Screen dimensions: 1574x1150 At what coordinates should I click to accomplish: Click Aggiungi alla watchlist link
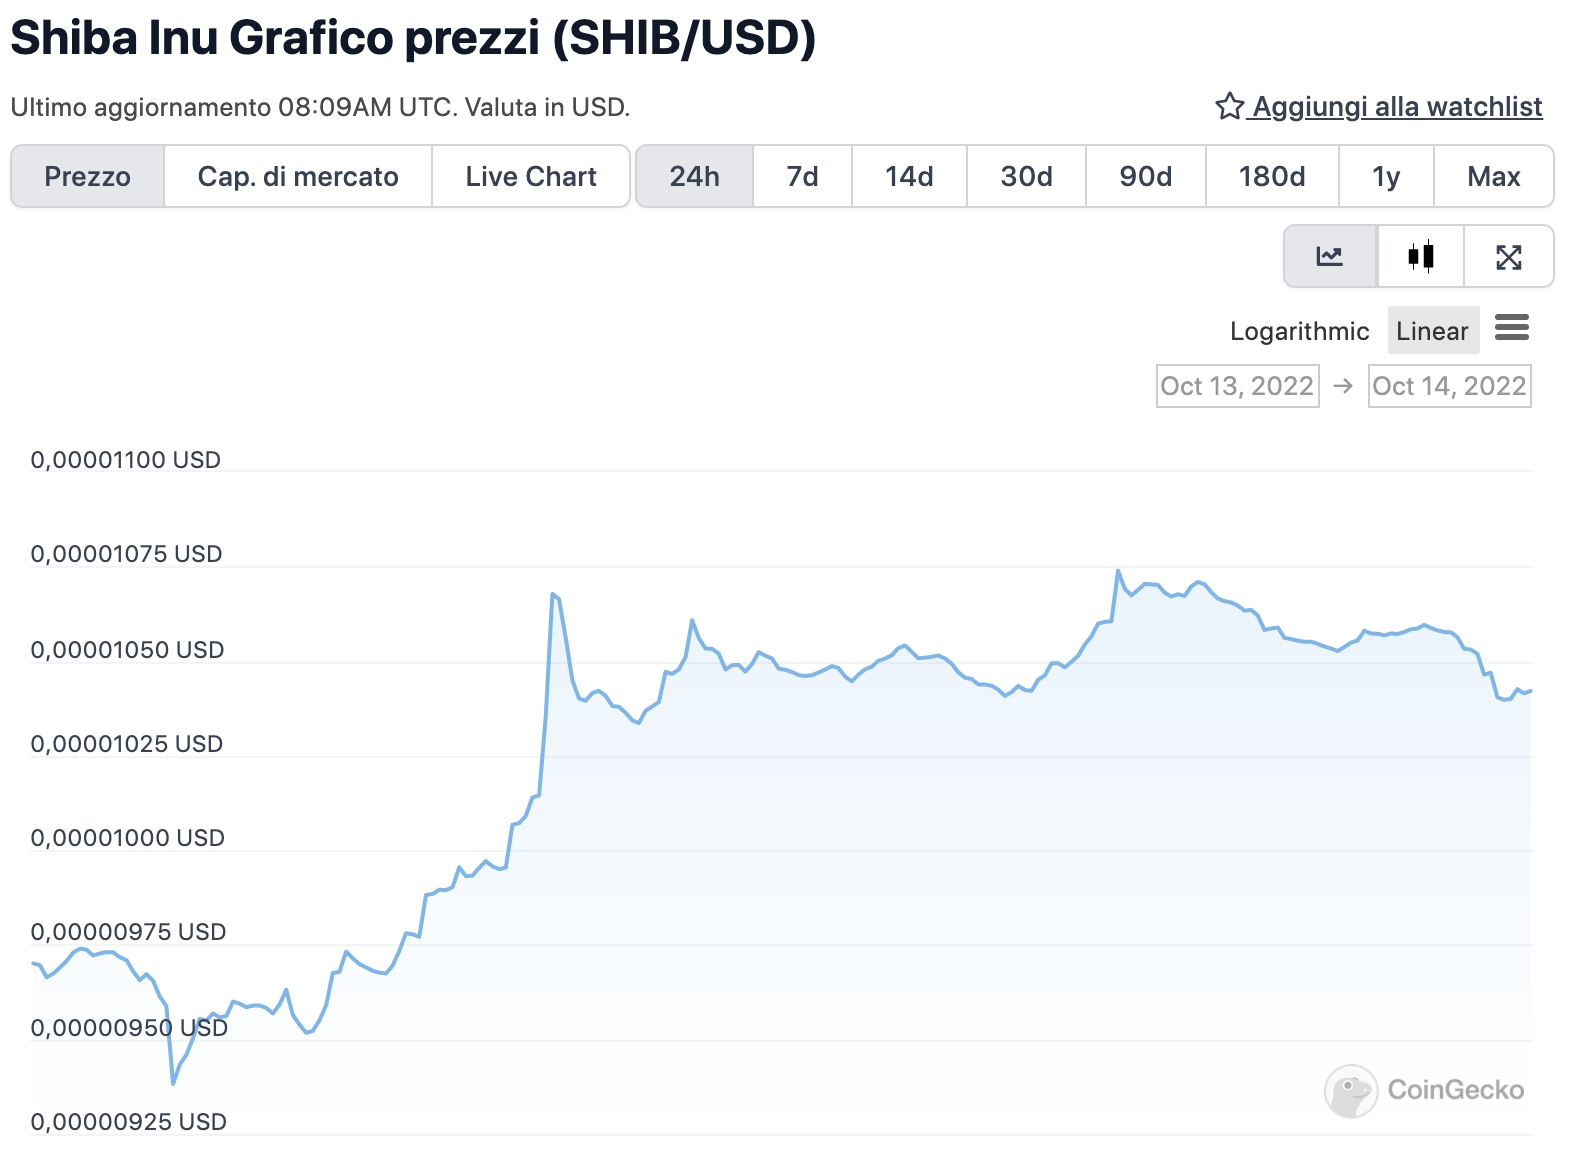pyautogui.click(x=1397, y=107)
